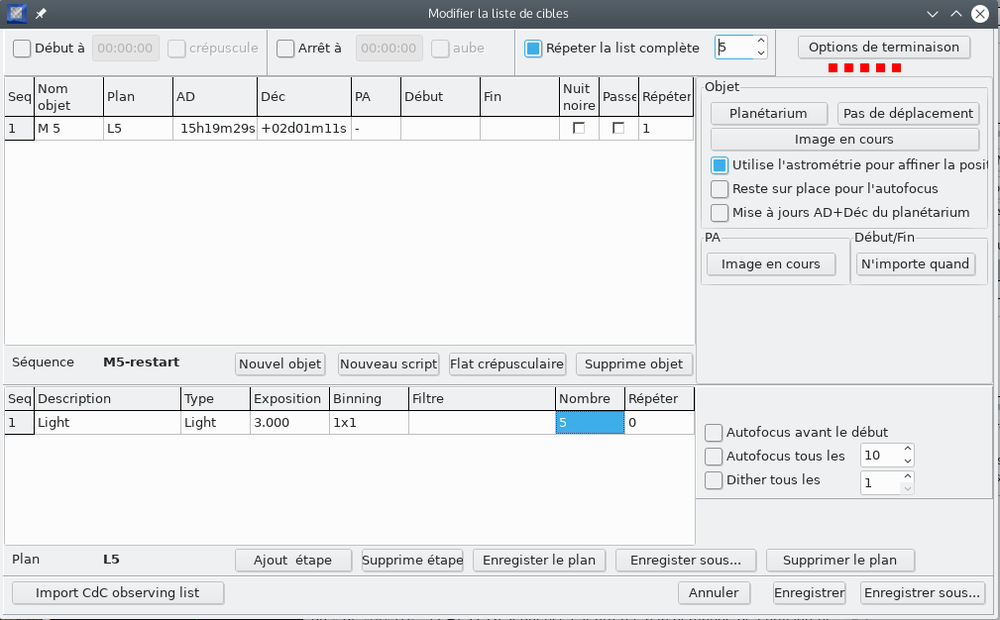Click AD cell 15h19m29s
Screen dimensions: 1000x620
216,128
